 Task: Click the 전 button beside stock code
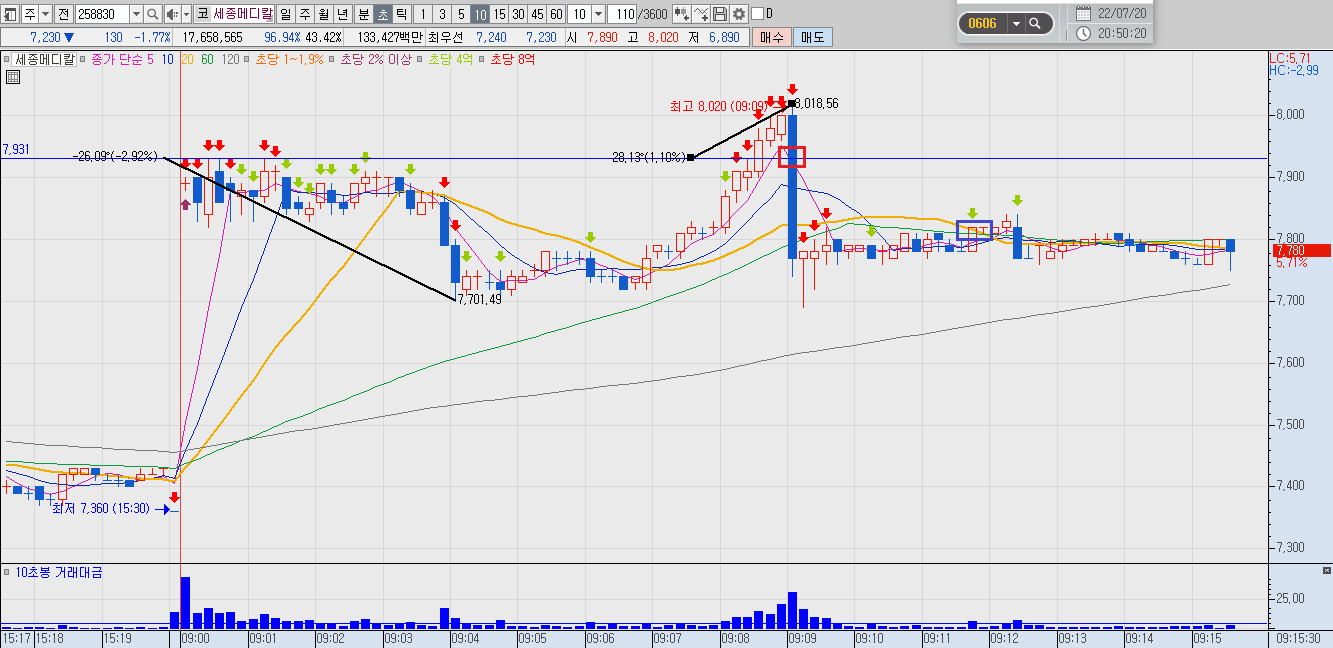(64, 14)
